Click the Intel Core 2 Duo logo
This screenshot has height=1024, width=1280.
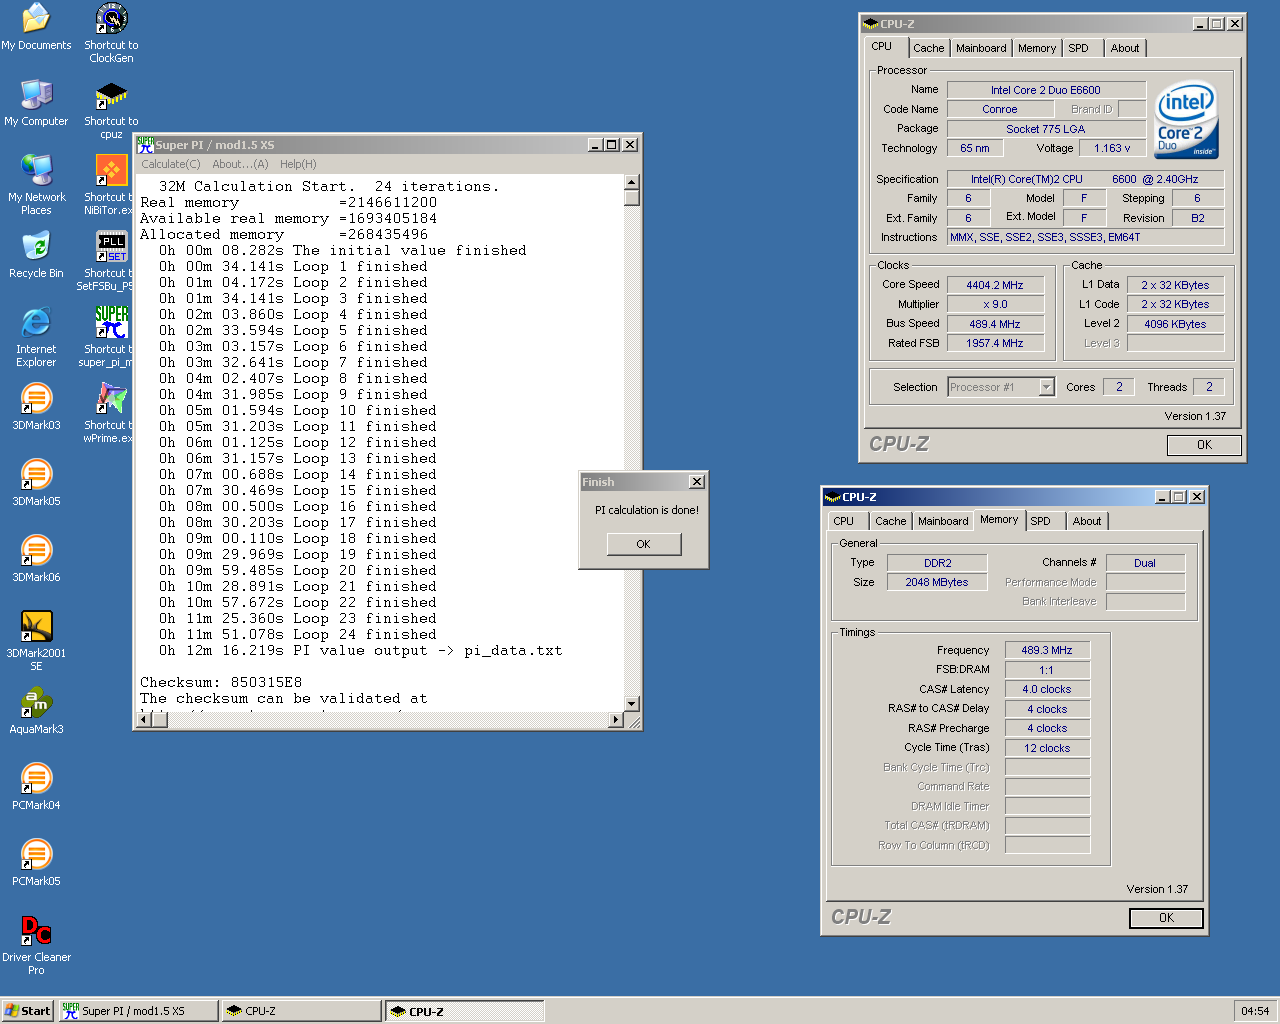1186,120
